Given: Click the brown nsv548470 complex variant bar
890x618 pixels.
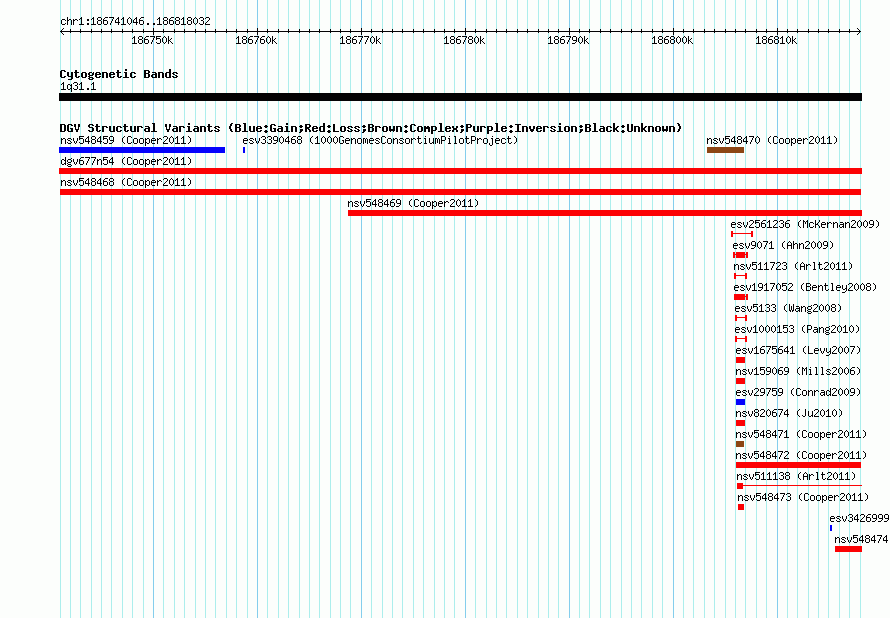Looking at the screenshot, I should (x=725, y=150).
